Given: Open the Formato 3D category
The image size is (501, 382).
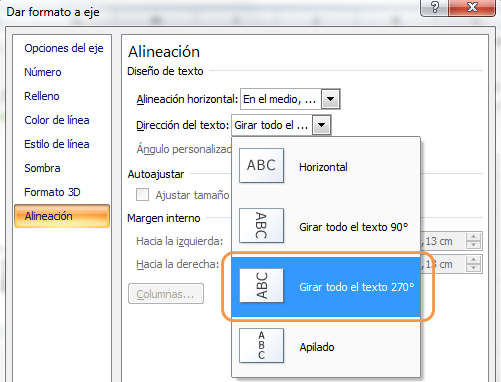Looking at the screenshot, I should click(52, 192).
